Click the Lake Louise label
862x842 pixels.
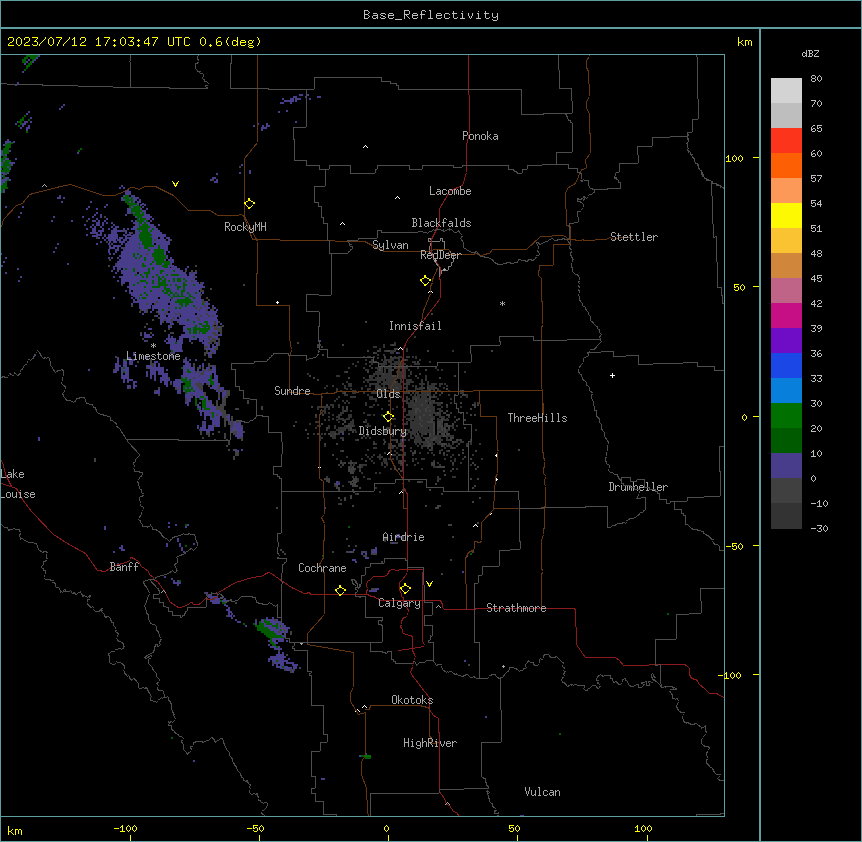pyautogui.click(x=16, y=484)
